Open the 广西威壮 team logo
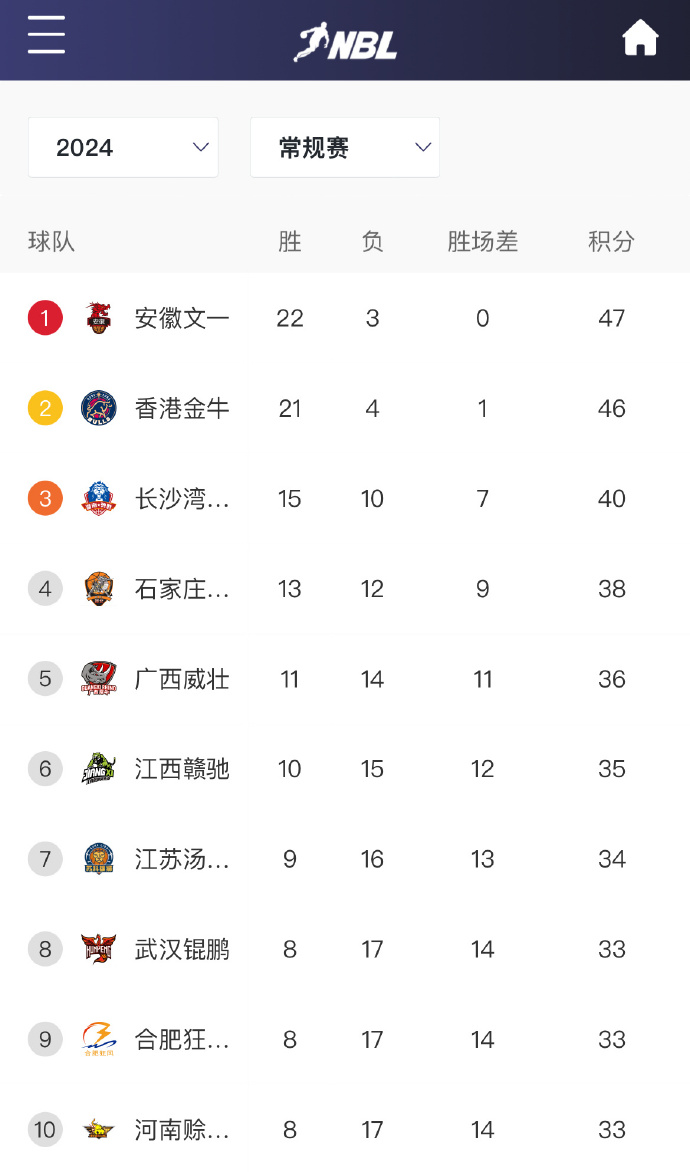 point(98,679)
